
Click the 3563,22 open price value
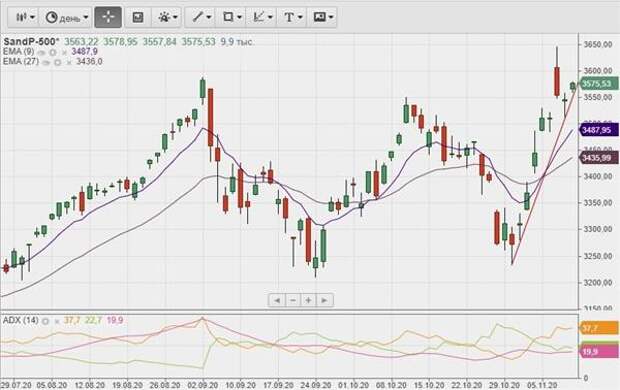tap(81, 42)
